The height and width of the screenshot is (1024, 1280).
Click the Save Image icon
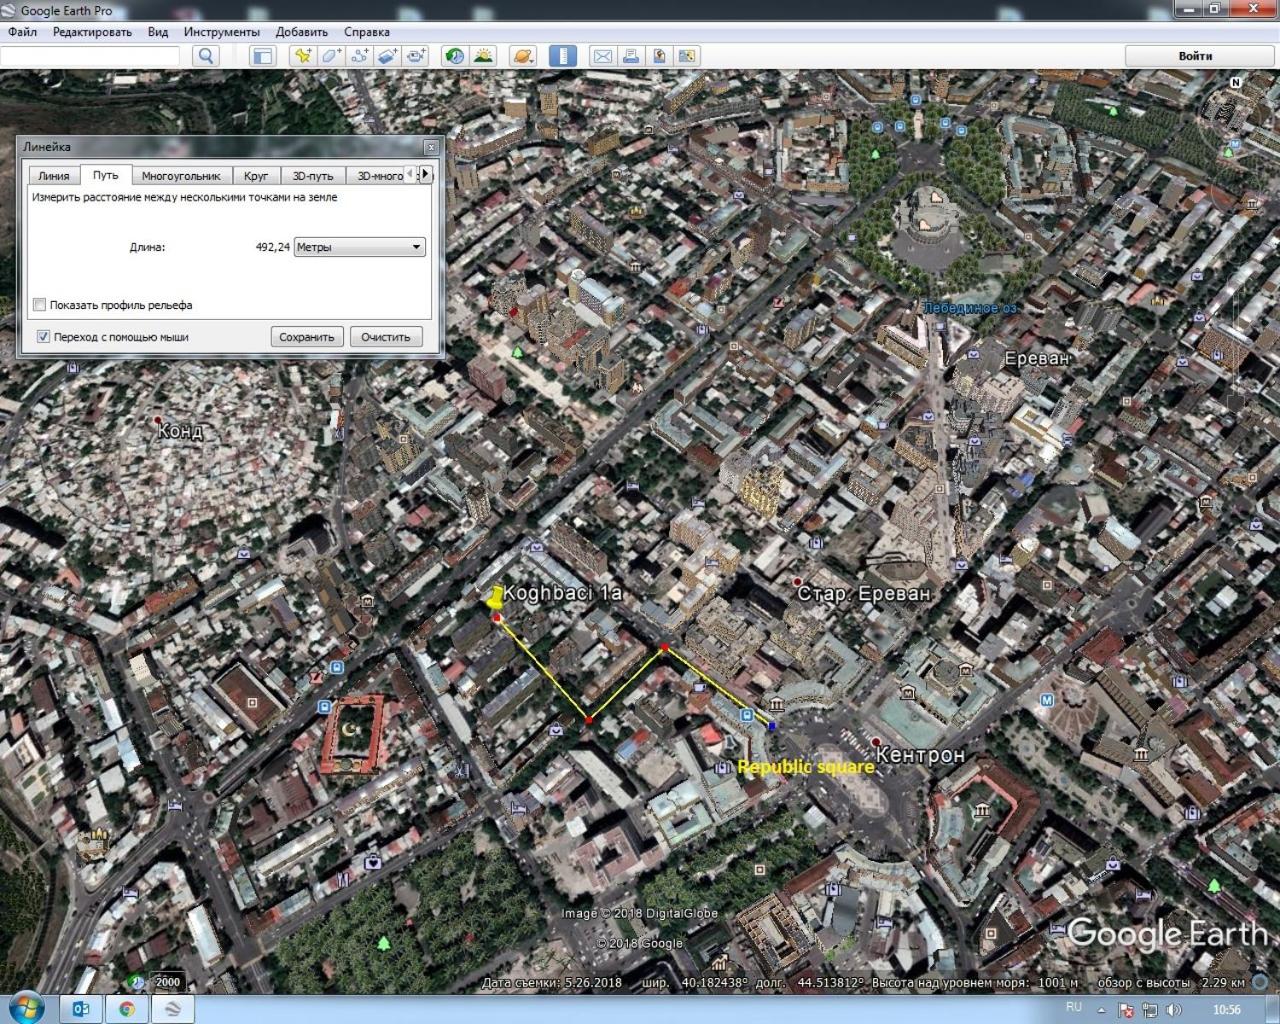659,56
